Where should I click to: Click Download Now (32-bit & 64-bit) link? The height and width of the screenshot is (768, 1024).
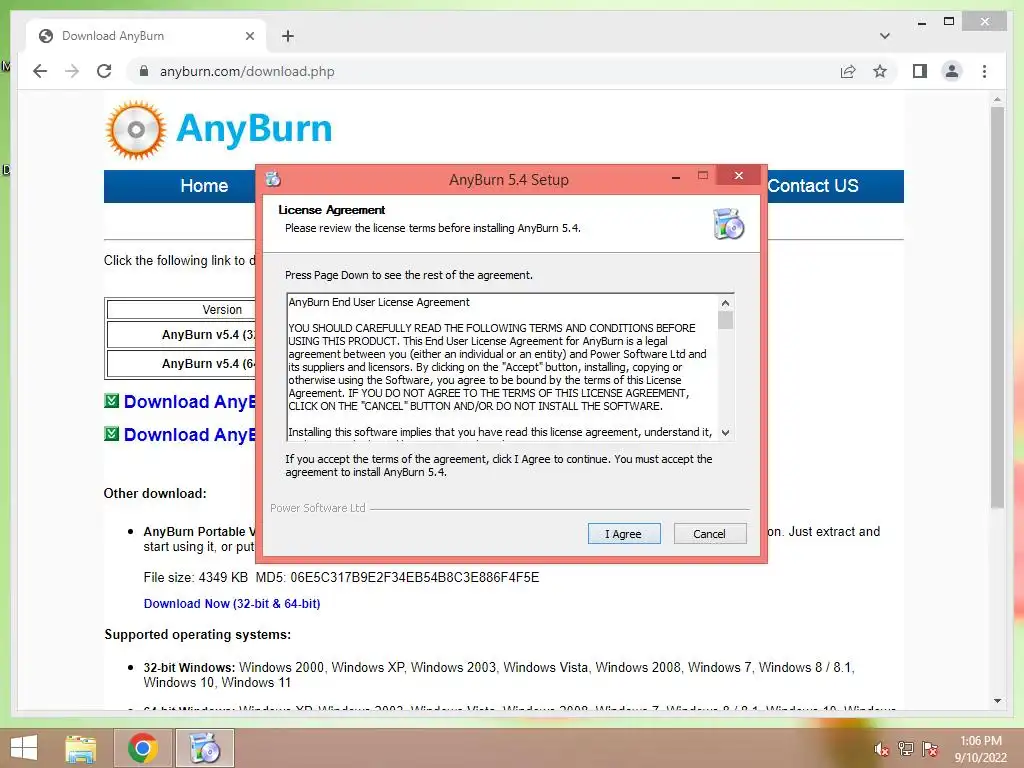(232, 604)
